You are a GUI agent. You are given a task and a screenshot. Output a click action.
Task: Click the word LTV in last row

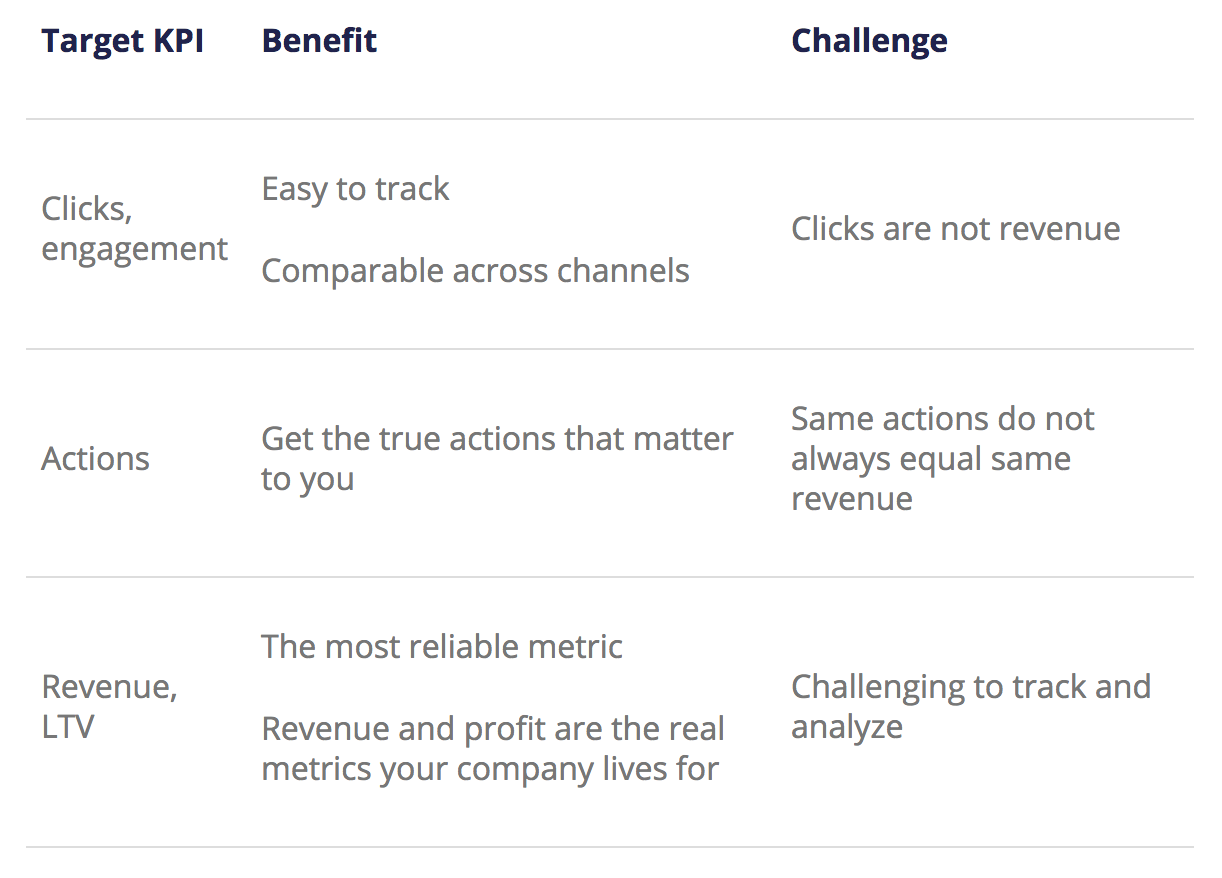[67, 727]
